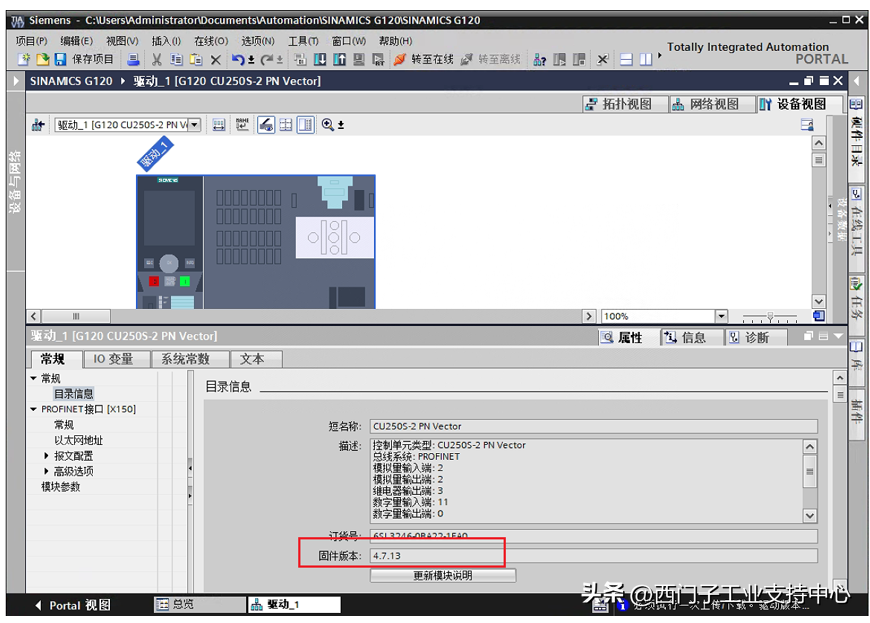
Task: Open the 在线(O) menu
Action: point(210,41)
